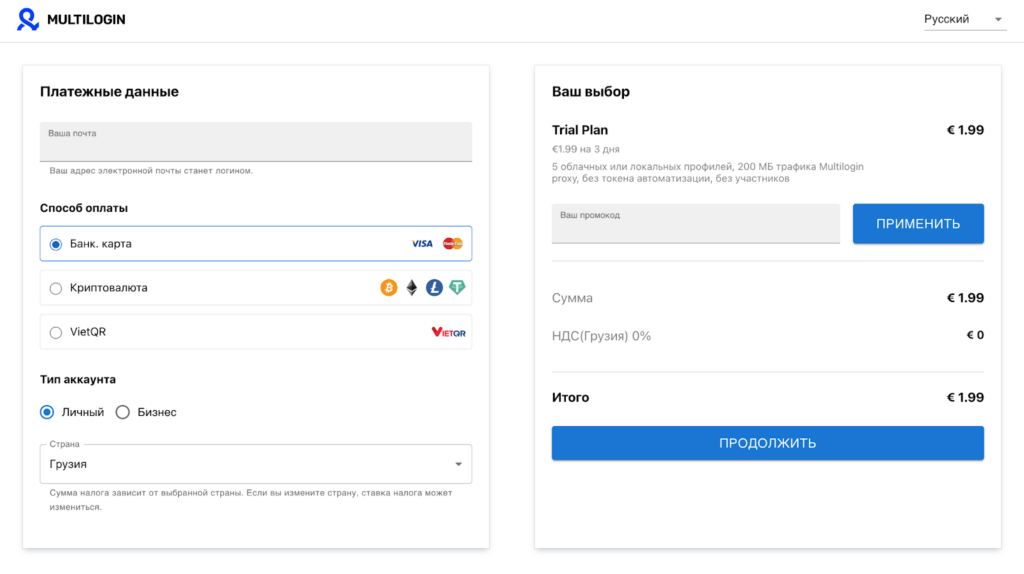Select the Криптовалюта payment option

pyautogui.click(x=256, y=288)
